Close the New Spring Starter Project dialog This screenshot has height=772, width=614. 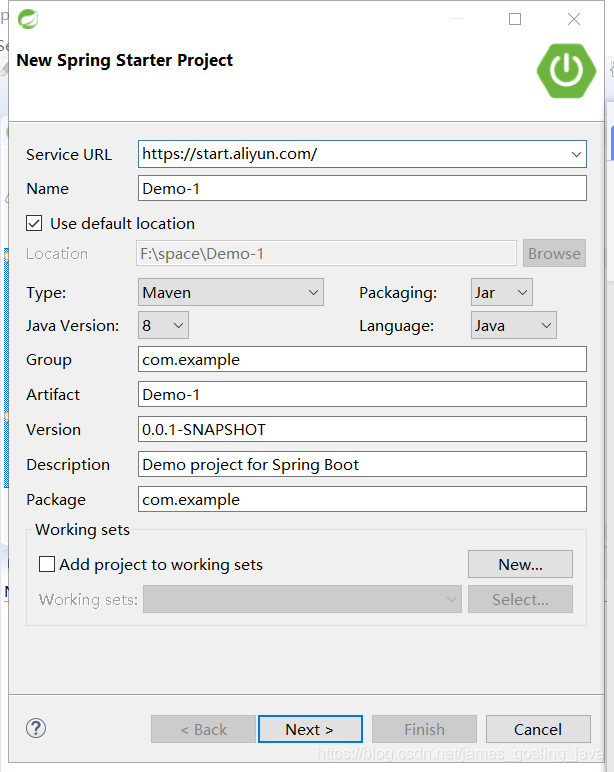(x=574, y=19)
